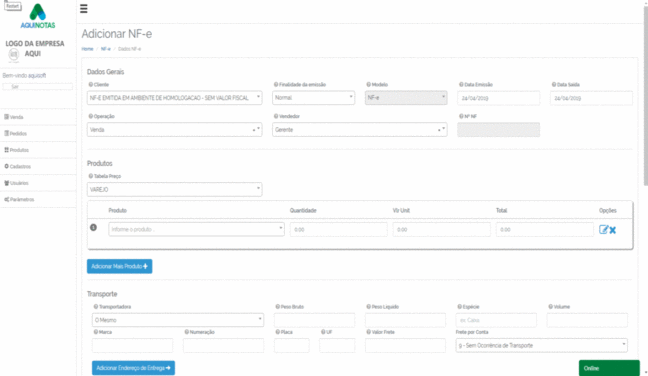Click the edit product icon
Screen dimensions: 648x376
604,230
